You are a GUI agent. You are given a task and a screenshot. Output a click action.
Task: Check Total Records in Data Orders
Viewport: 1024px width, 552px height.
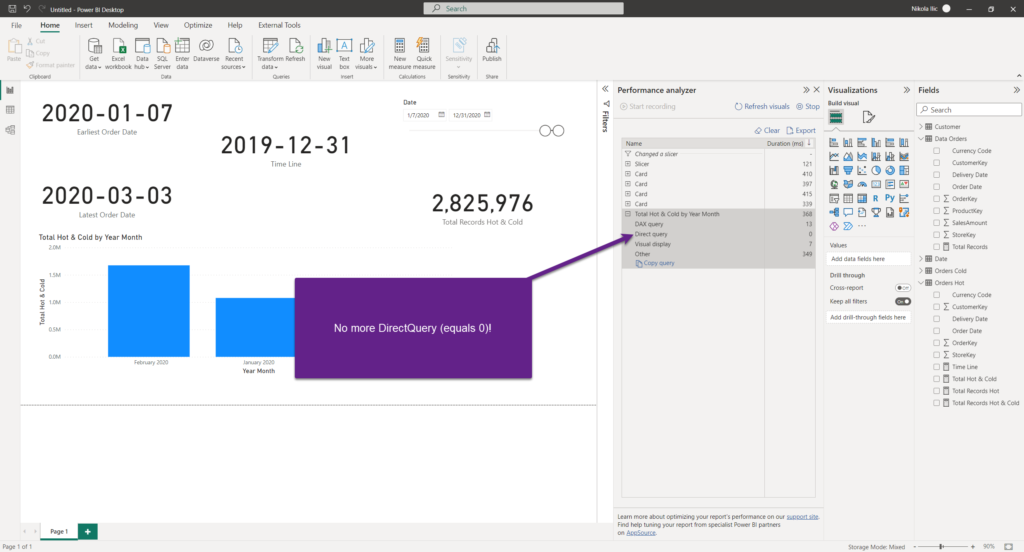(x=936, y=247)
